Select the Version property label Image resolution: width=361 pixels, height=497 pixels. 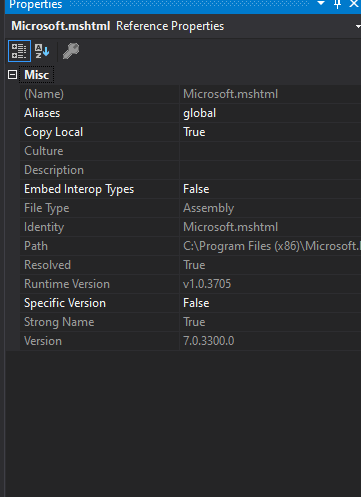tap(43, 341)
